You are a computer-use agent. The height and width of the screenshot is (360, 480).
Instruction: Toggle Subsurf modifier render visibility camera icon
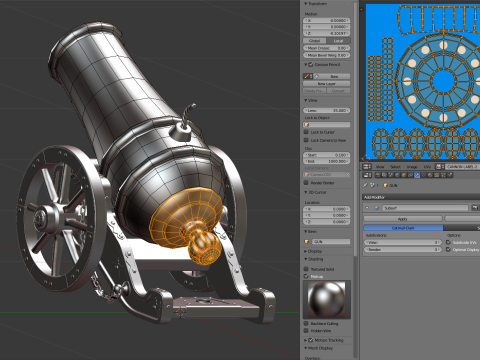click(x=475, y=208)
